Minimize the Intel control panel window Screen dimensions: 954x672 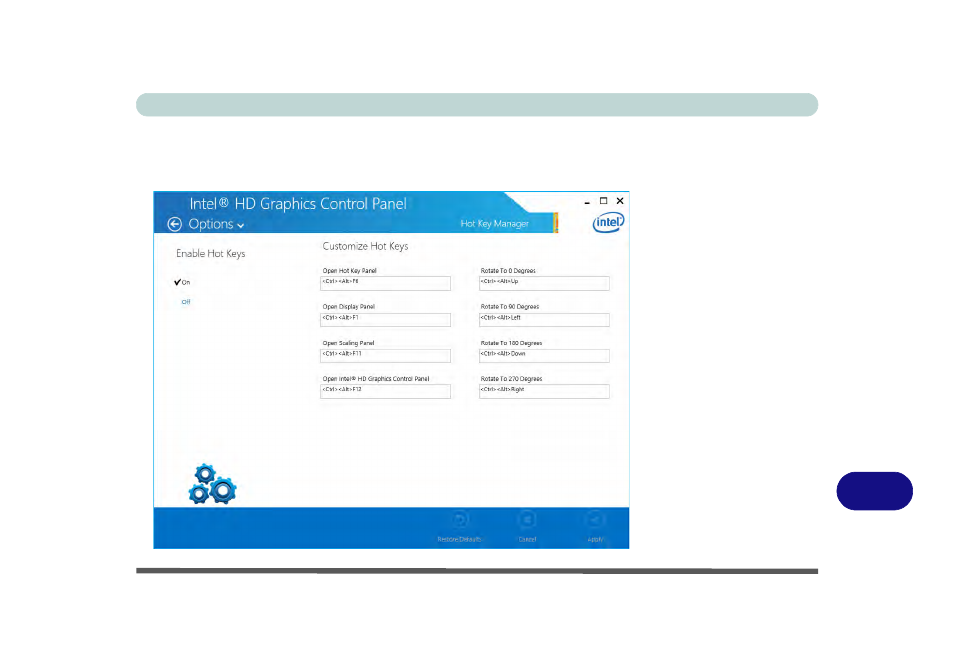[587, 201]
